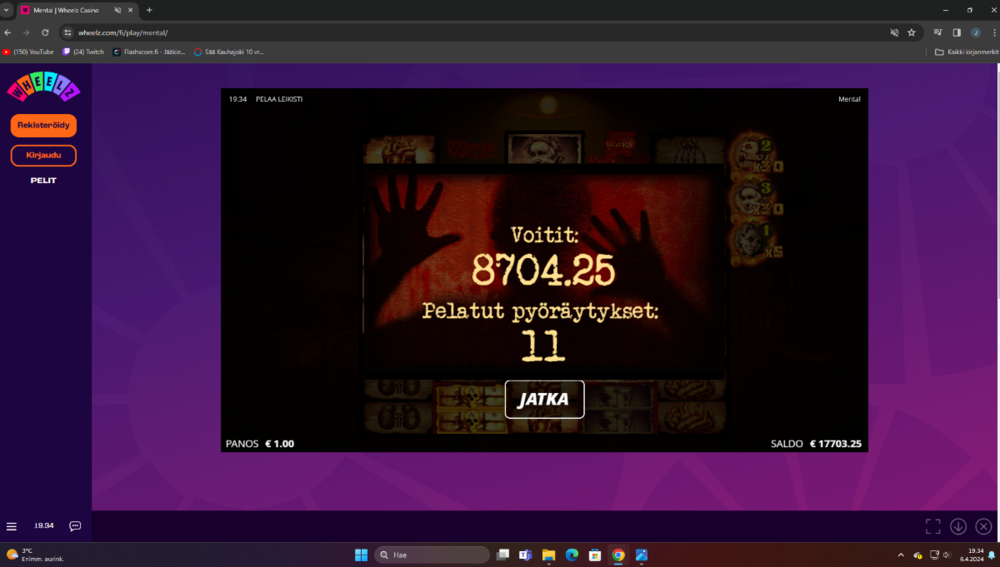Screen dimensions: 1000x567
Task: Go forward in browser history
Action: [26, 33]
